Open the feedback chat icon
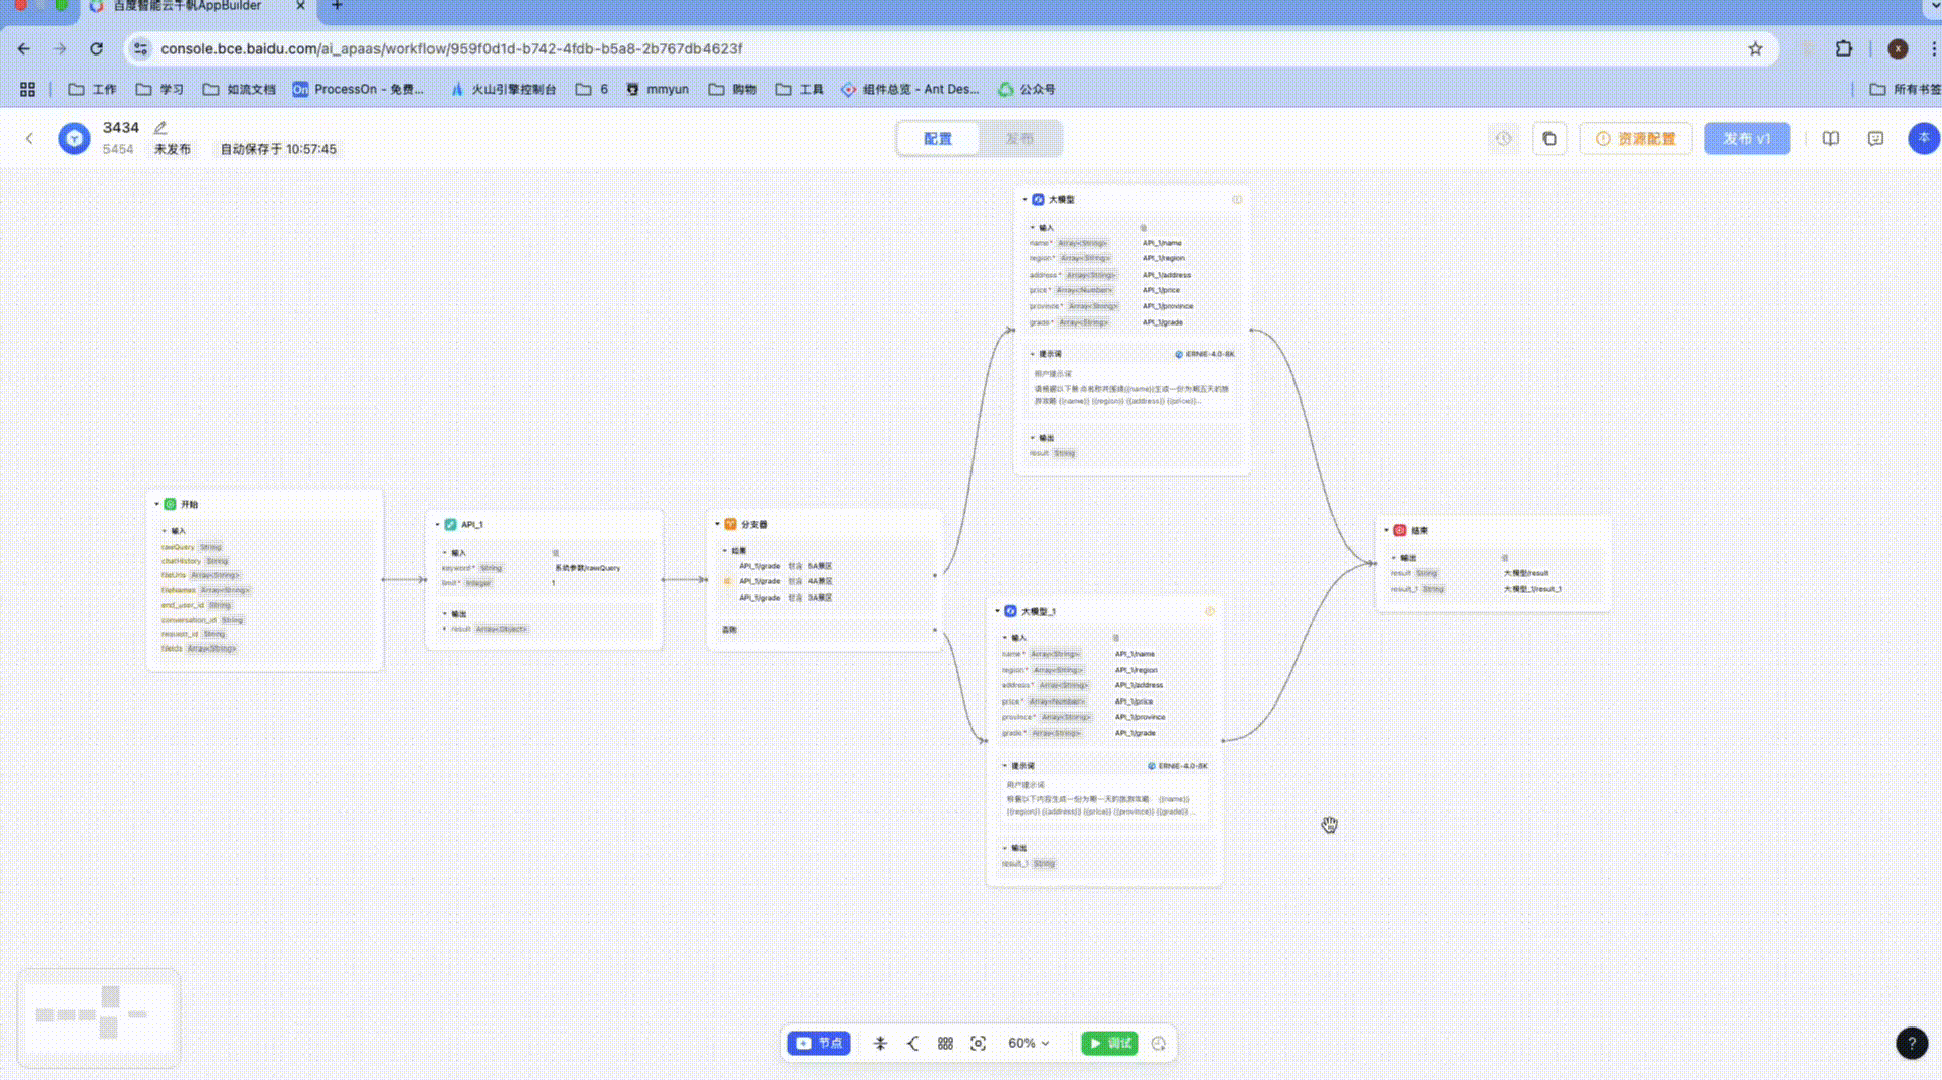The height and width of the screenshot is (1080, 1942). [x=1875, y=139]
